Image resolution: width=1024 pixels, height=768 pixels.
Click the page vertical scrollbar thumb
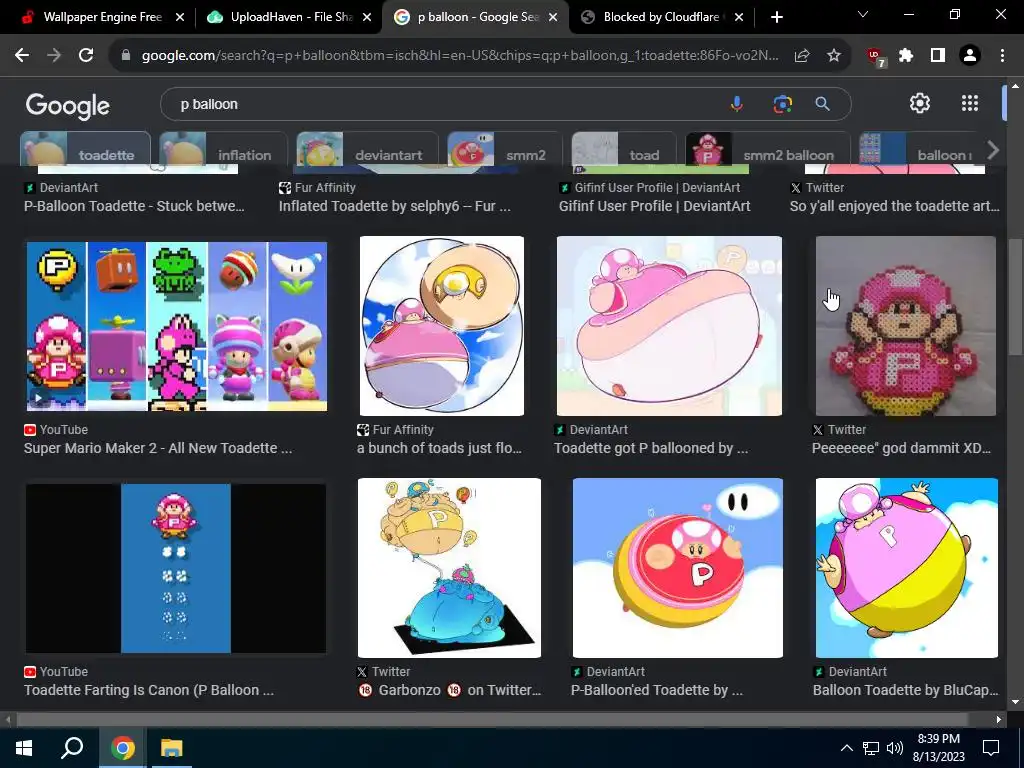[x=1014, y=297]
